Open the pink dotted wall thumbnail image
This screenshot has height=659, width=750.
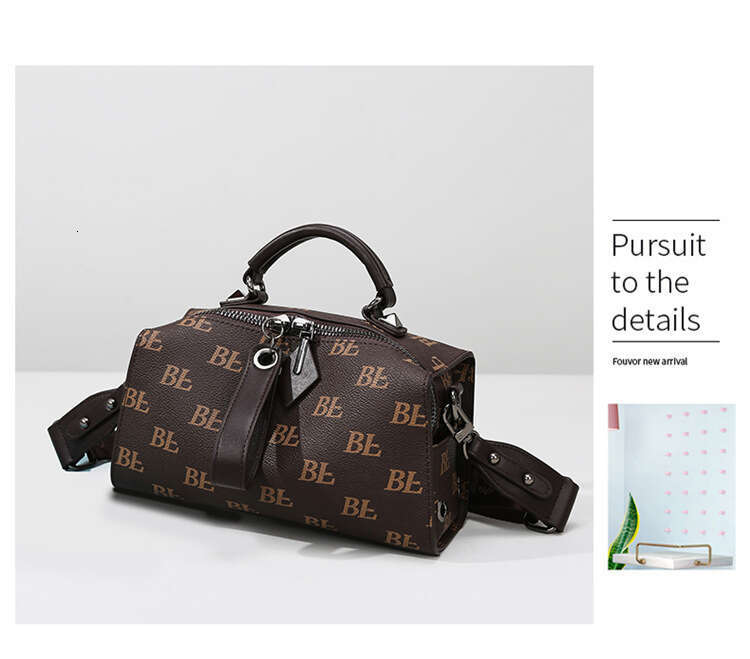point(672,487)
